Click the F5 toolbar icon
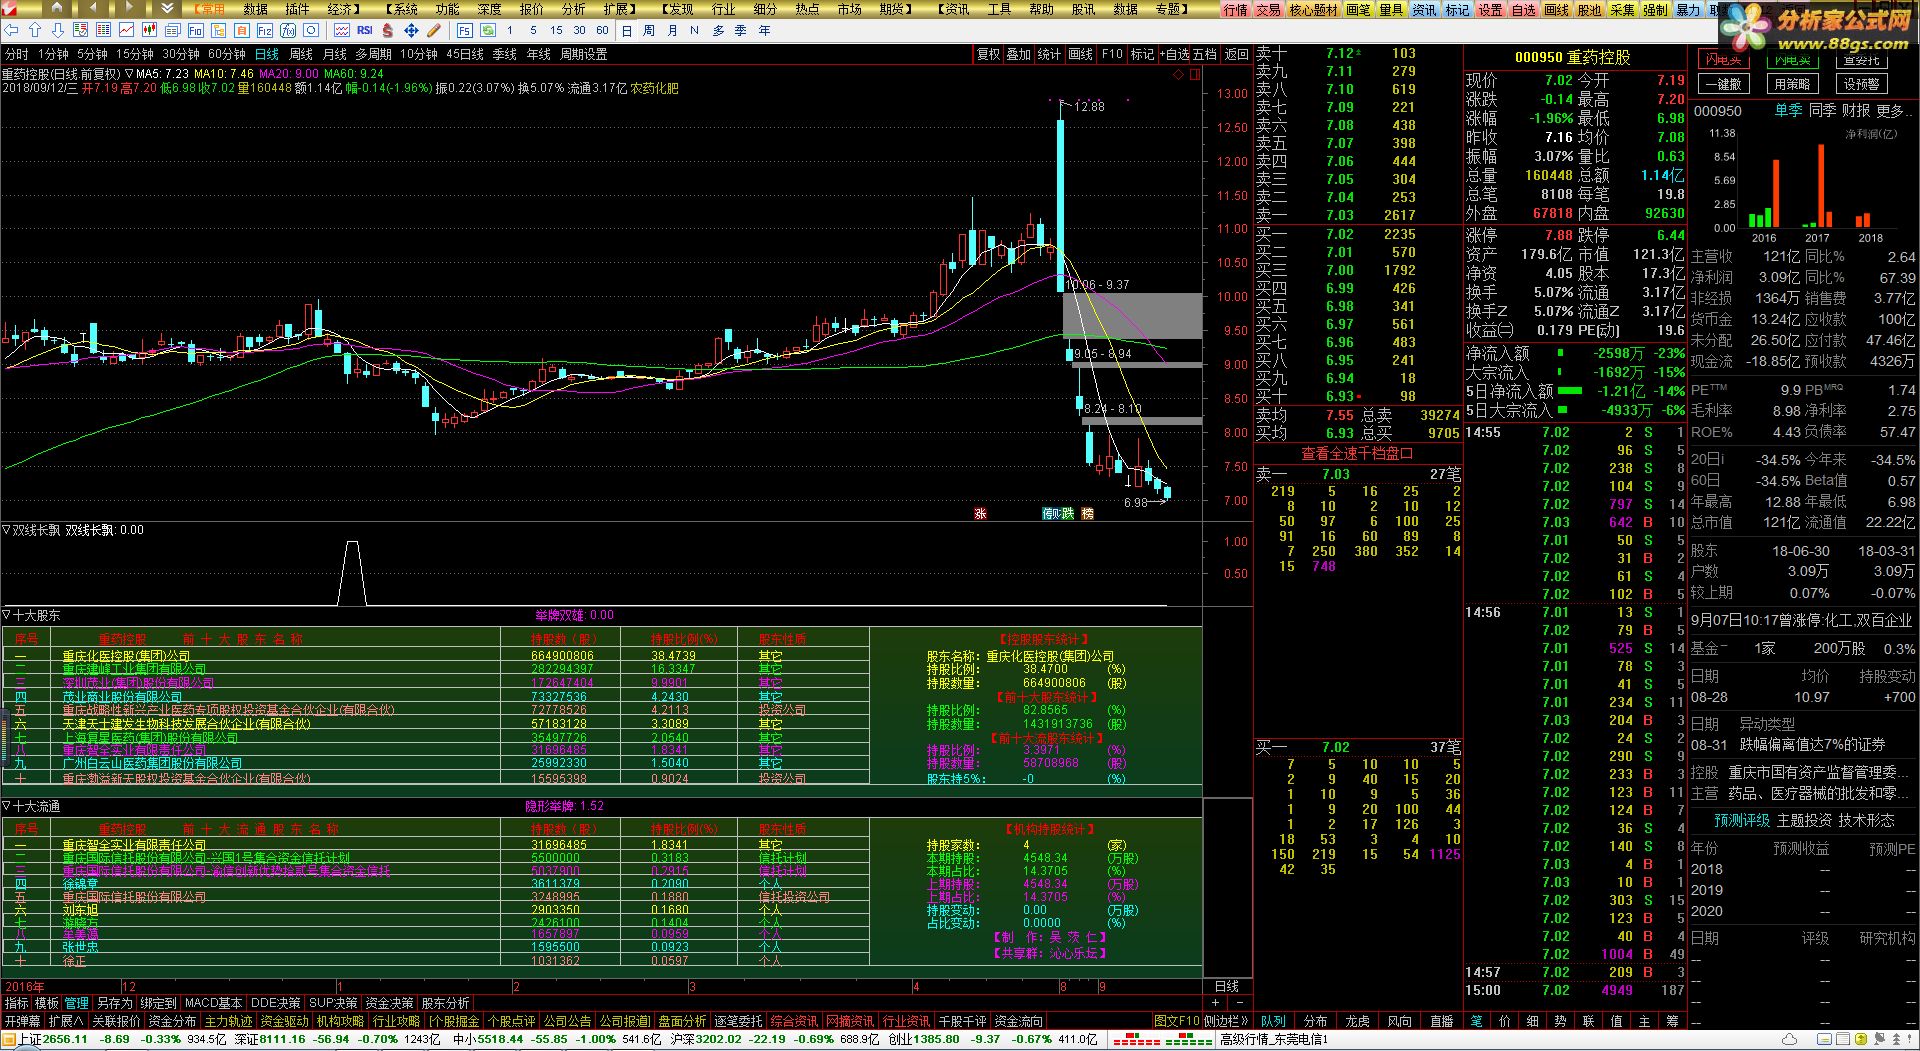Screen dimensions: 1920x1051 [465, 30]
